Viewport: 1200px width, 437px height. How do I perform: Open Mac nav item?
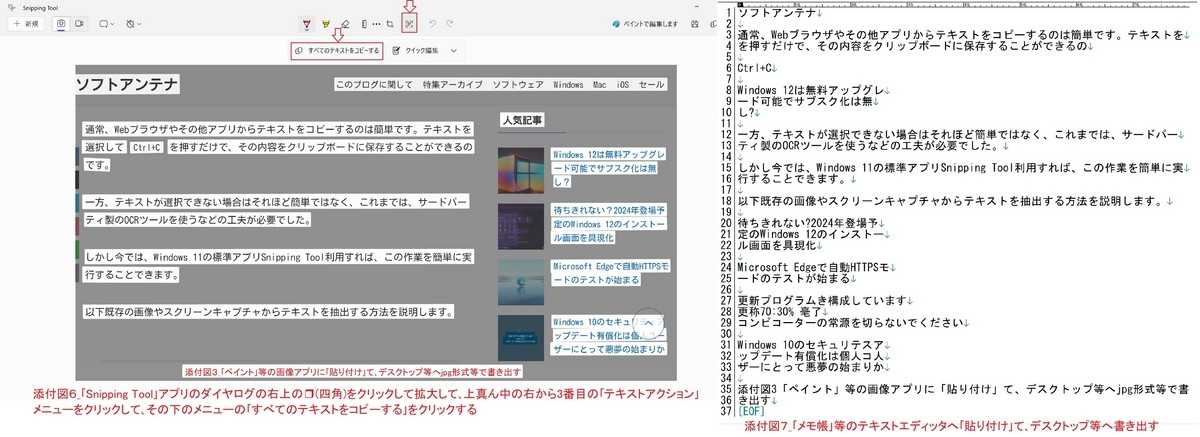tap(600, 85)
